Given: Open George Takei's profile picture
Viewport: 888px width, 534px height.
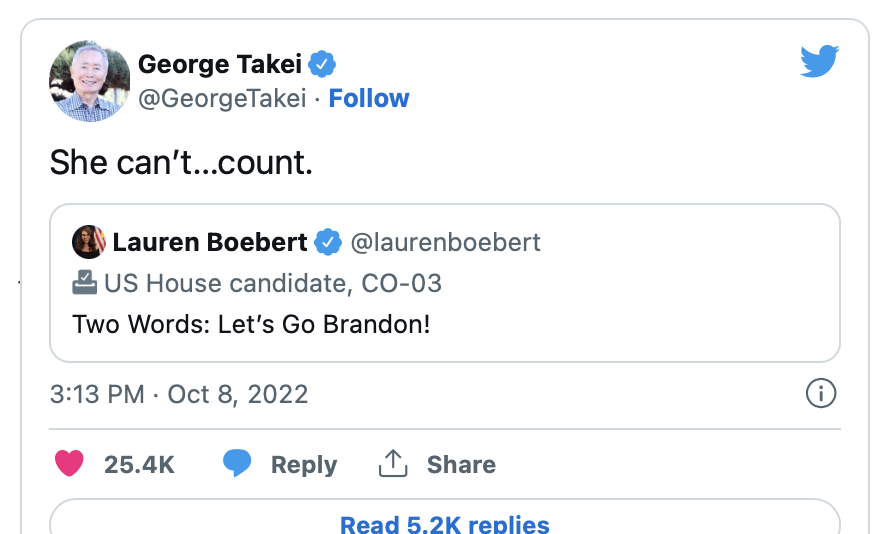Looking at the screenshot, I should [90, 81].
